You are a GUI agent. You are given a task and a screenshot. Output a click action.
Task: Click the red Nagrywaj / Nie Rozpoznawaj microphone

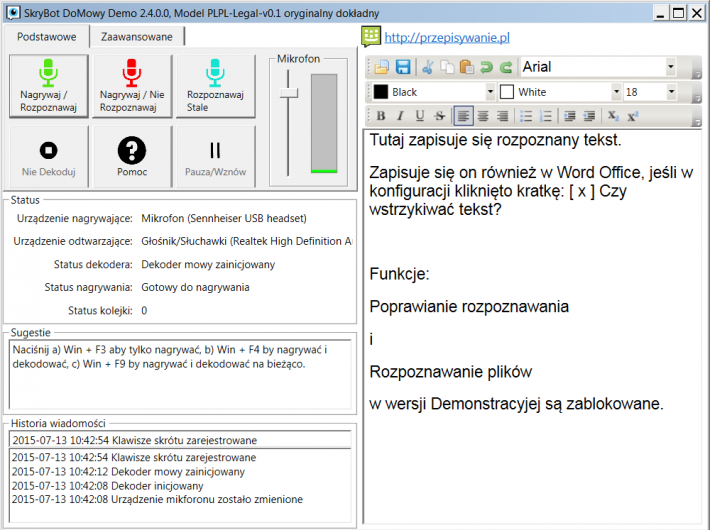pyautogui.click(x=132, y=86)
